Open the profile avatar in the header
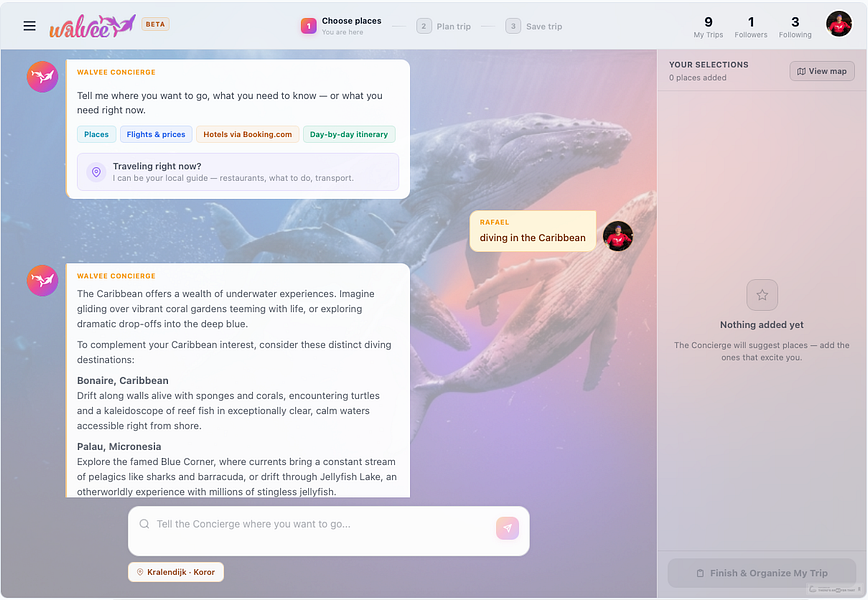The width and height of the screenshot is (868, 600). coord(839,24)
